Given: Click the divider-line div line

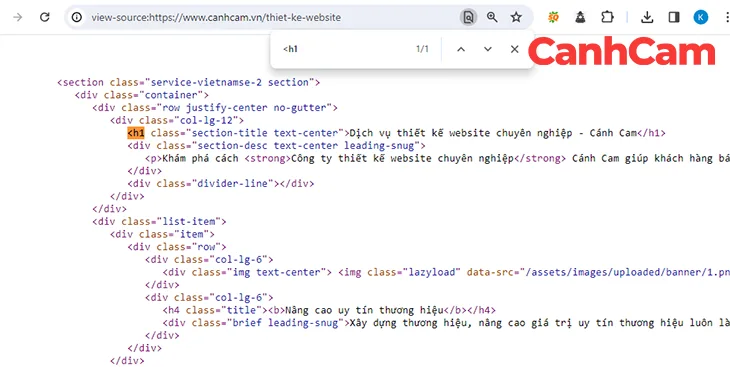Looking at the screenshot, I should 221,184.
